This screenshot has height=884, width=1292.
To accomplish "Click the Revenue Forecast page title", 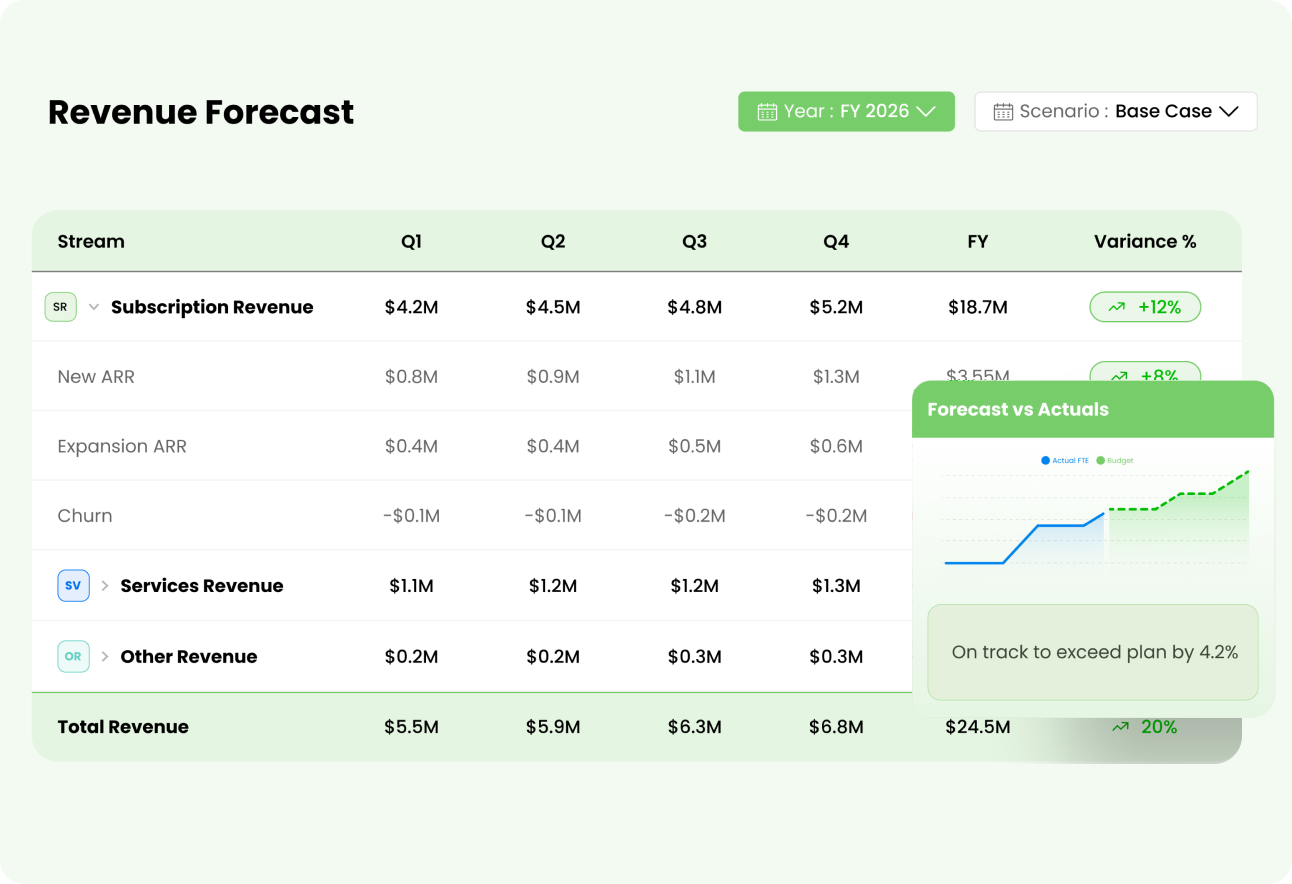I will tap(201, 112).
